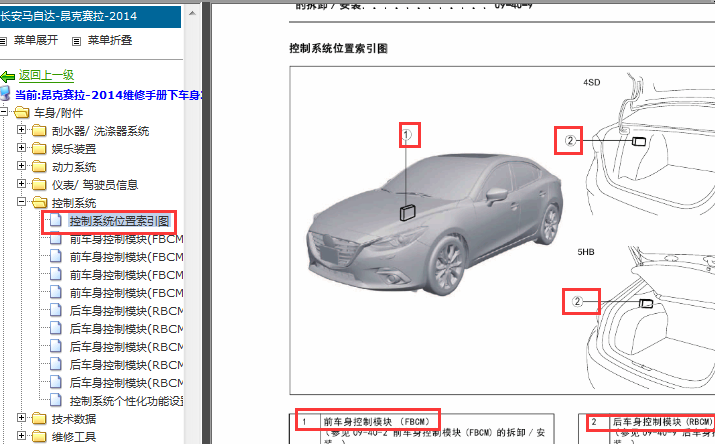Click the 技术数据 folder icon
715x444 pixels.
coord(39,418)
